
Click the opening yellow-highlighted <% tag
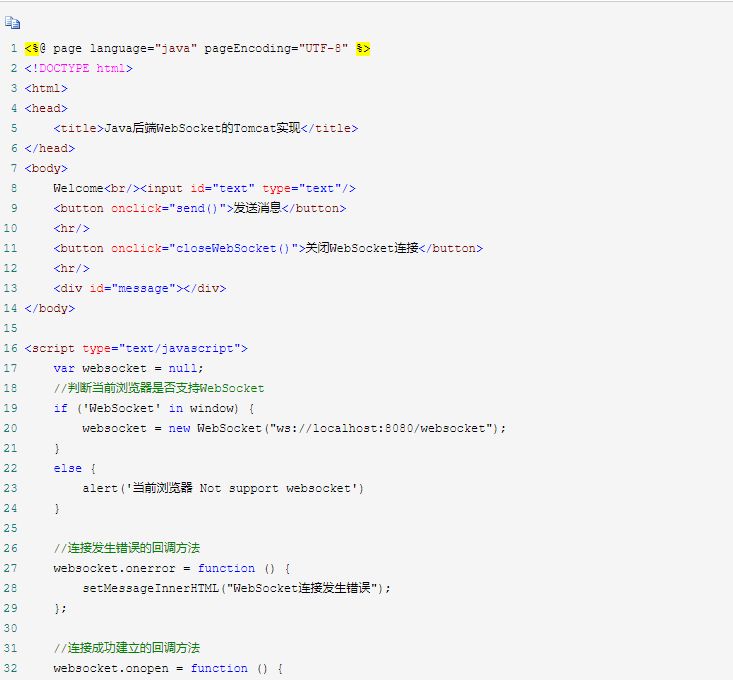pyautogui.click(x=32, y=48)
